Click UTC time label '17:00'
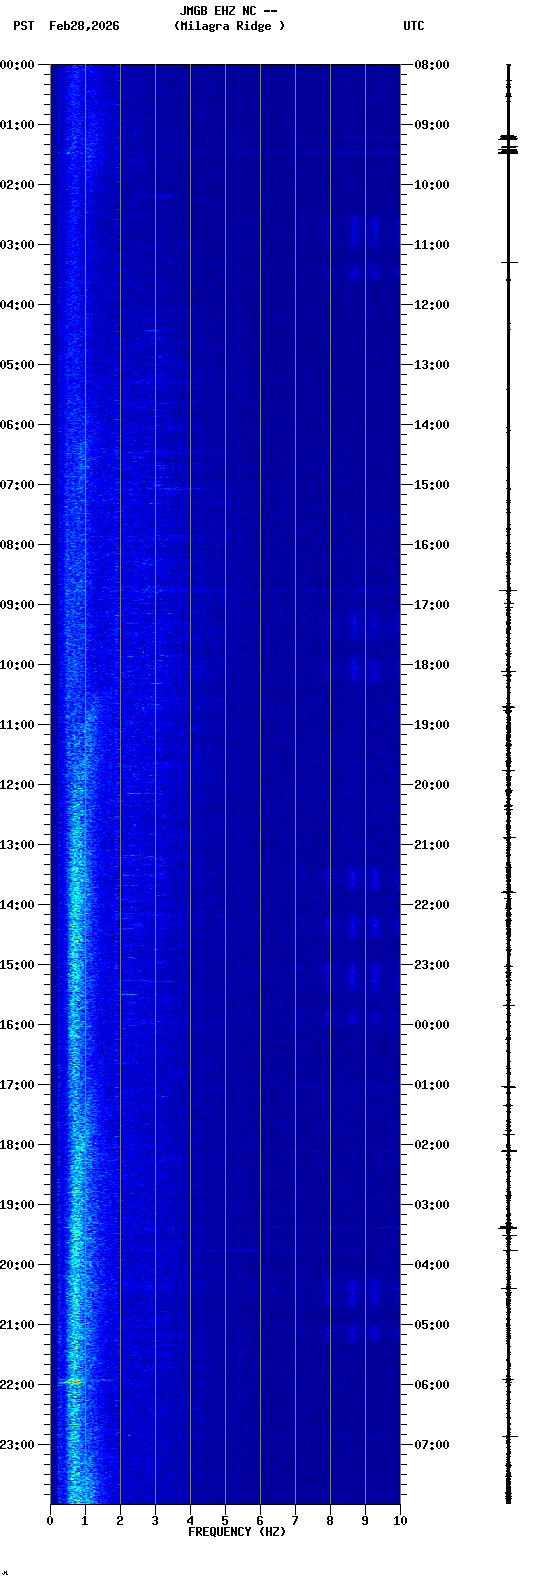 (x=432, y=605)
